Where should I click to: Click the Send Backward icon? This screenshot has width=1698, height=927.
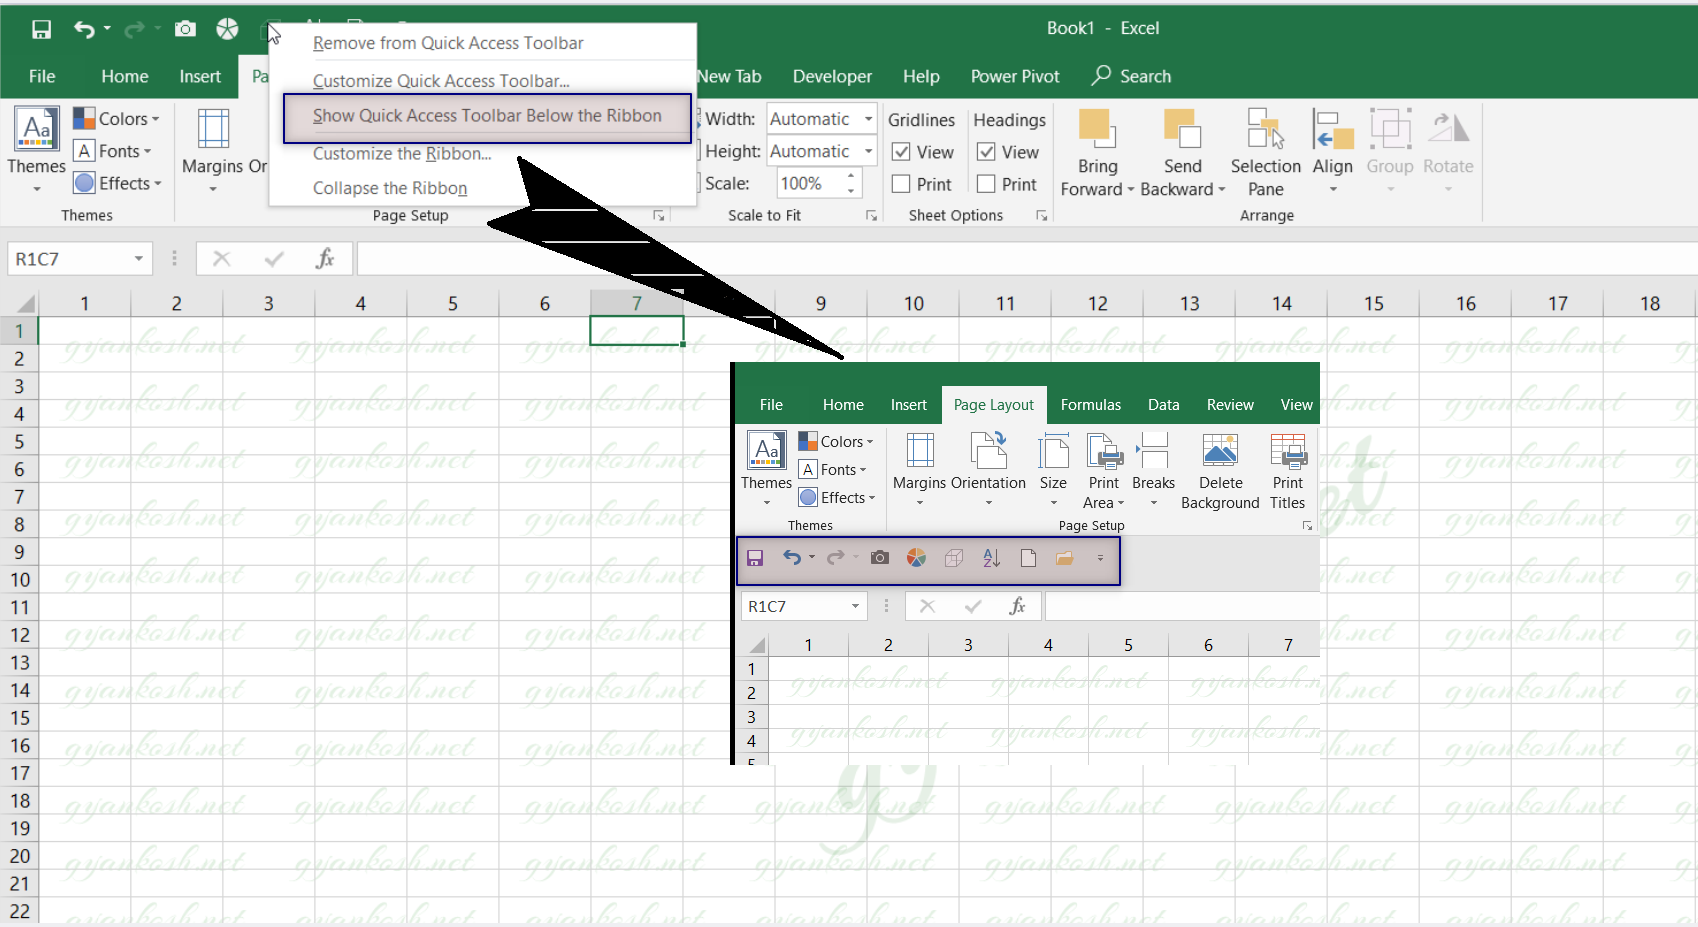tap(1182, 128)
